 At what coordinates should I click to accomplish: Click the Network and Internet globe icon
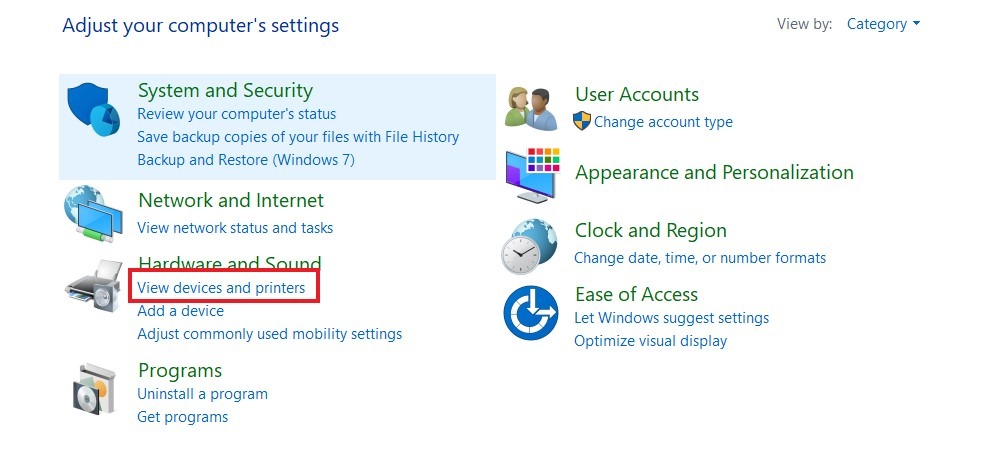(93, 214)
